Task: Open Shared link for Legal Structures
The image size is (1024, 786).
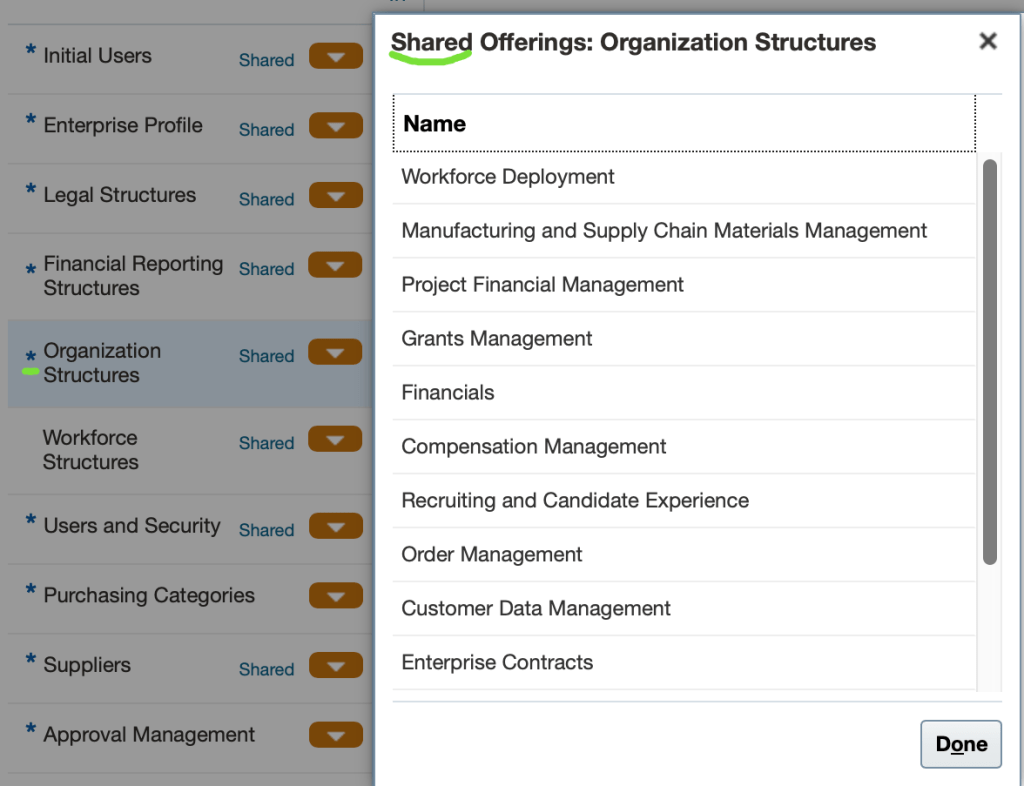Action: coord(266,199)
